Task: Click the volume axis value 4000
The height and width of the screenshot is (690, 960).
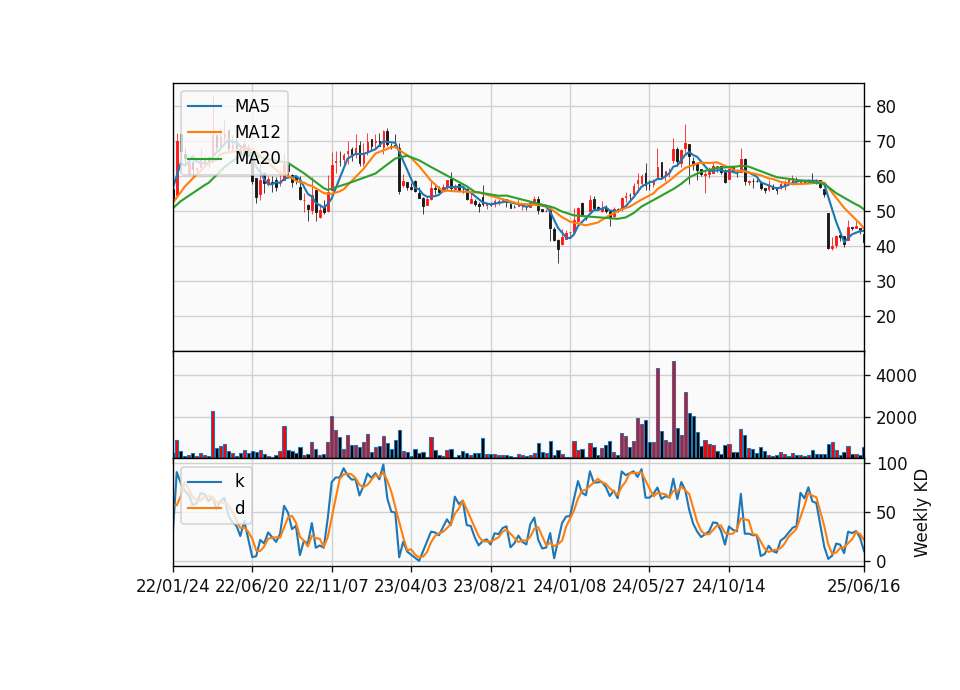Action: (x=896, y=376)
